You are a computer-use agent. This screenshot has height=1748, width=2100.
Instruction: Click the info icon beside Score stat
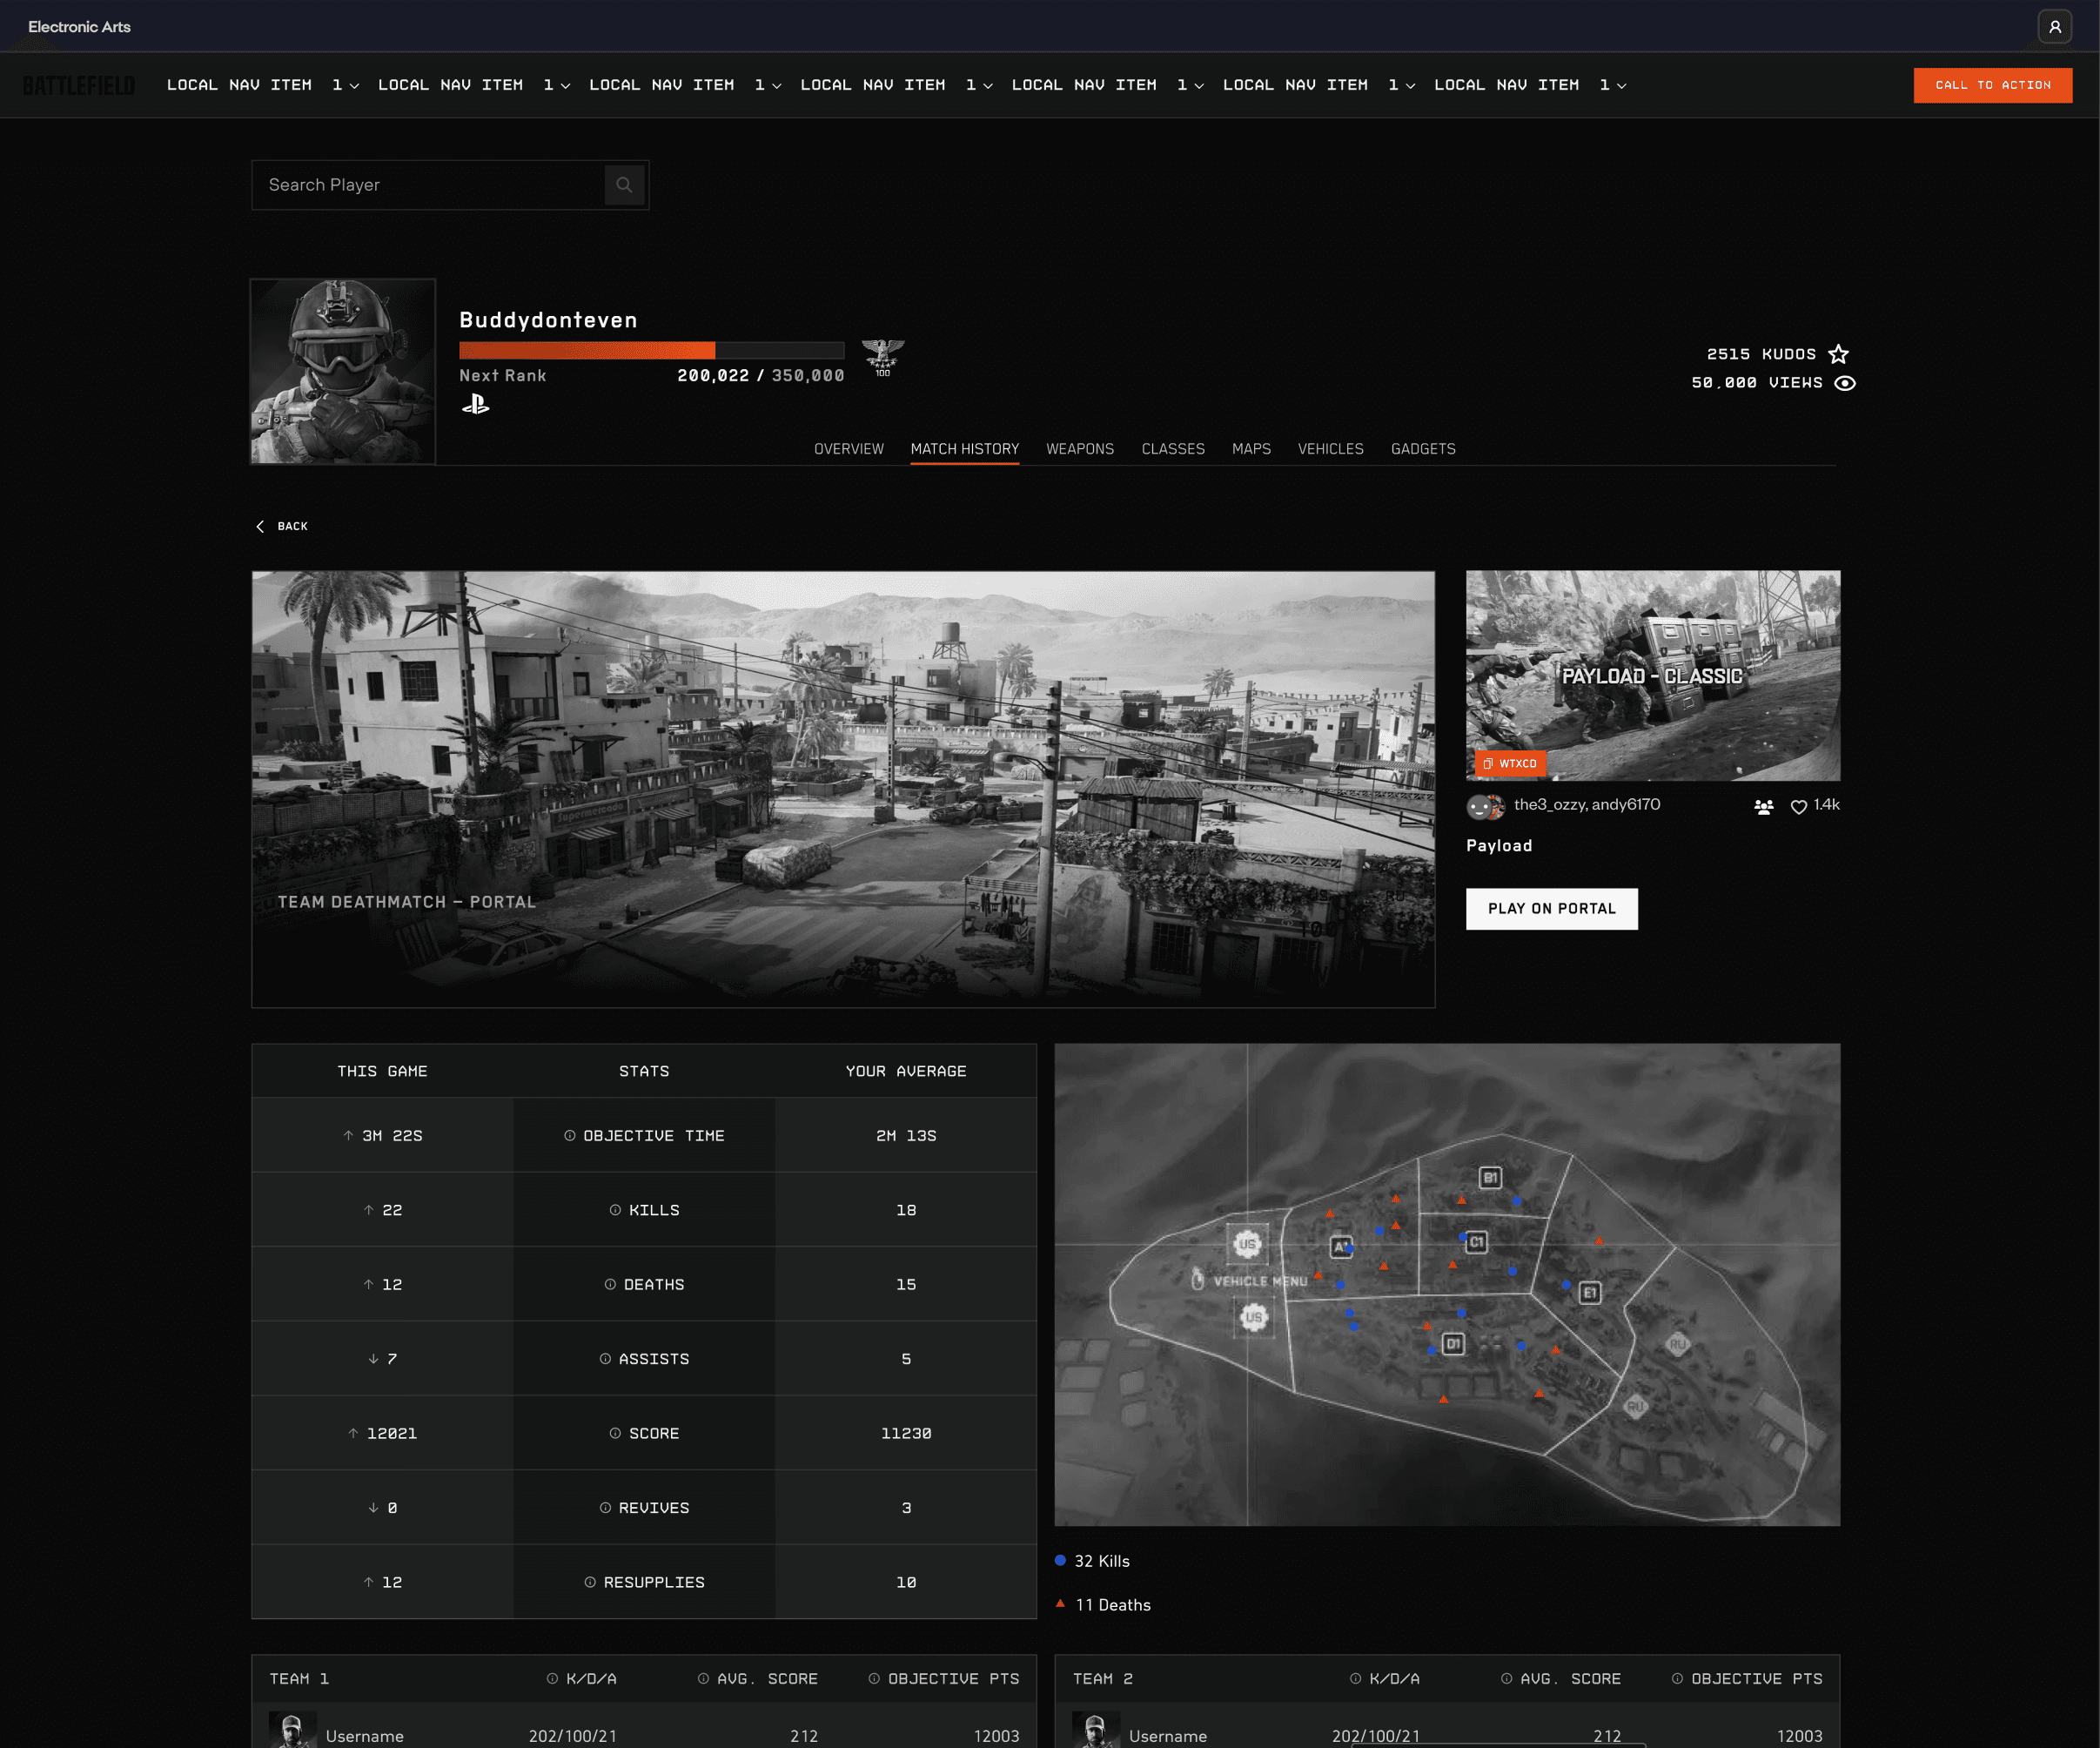615,1433
